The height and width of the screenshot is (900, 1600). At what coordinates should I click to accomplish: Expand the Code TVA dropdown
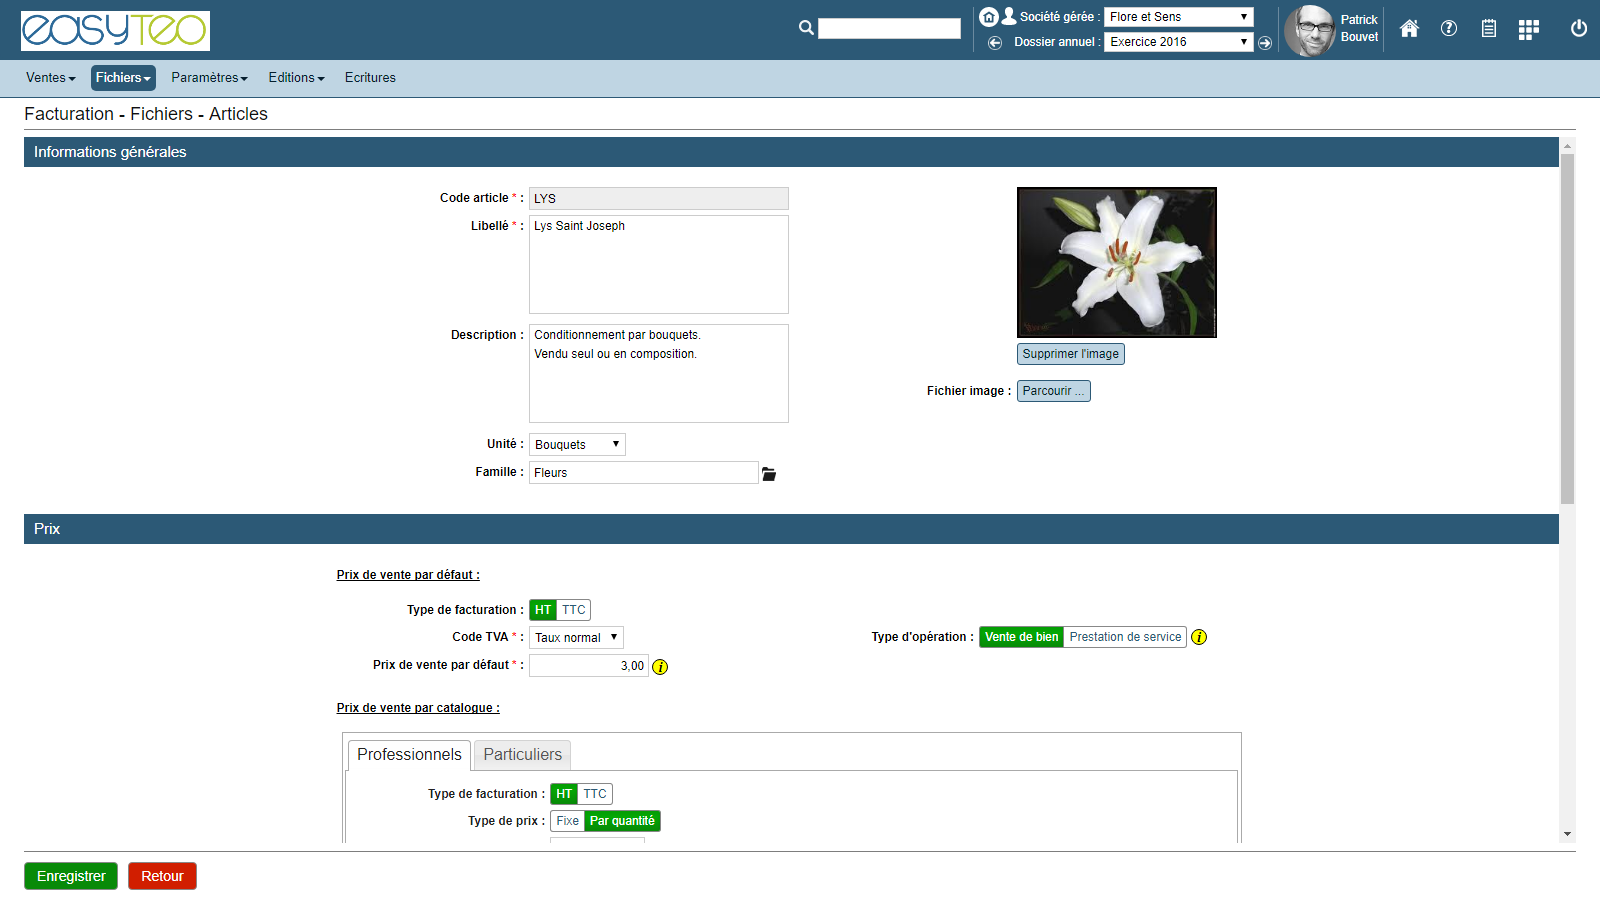pos(576,638)
